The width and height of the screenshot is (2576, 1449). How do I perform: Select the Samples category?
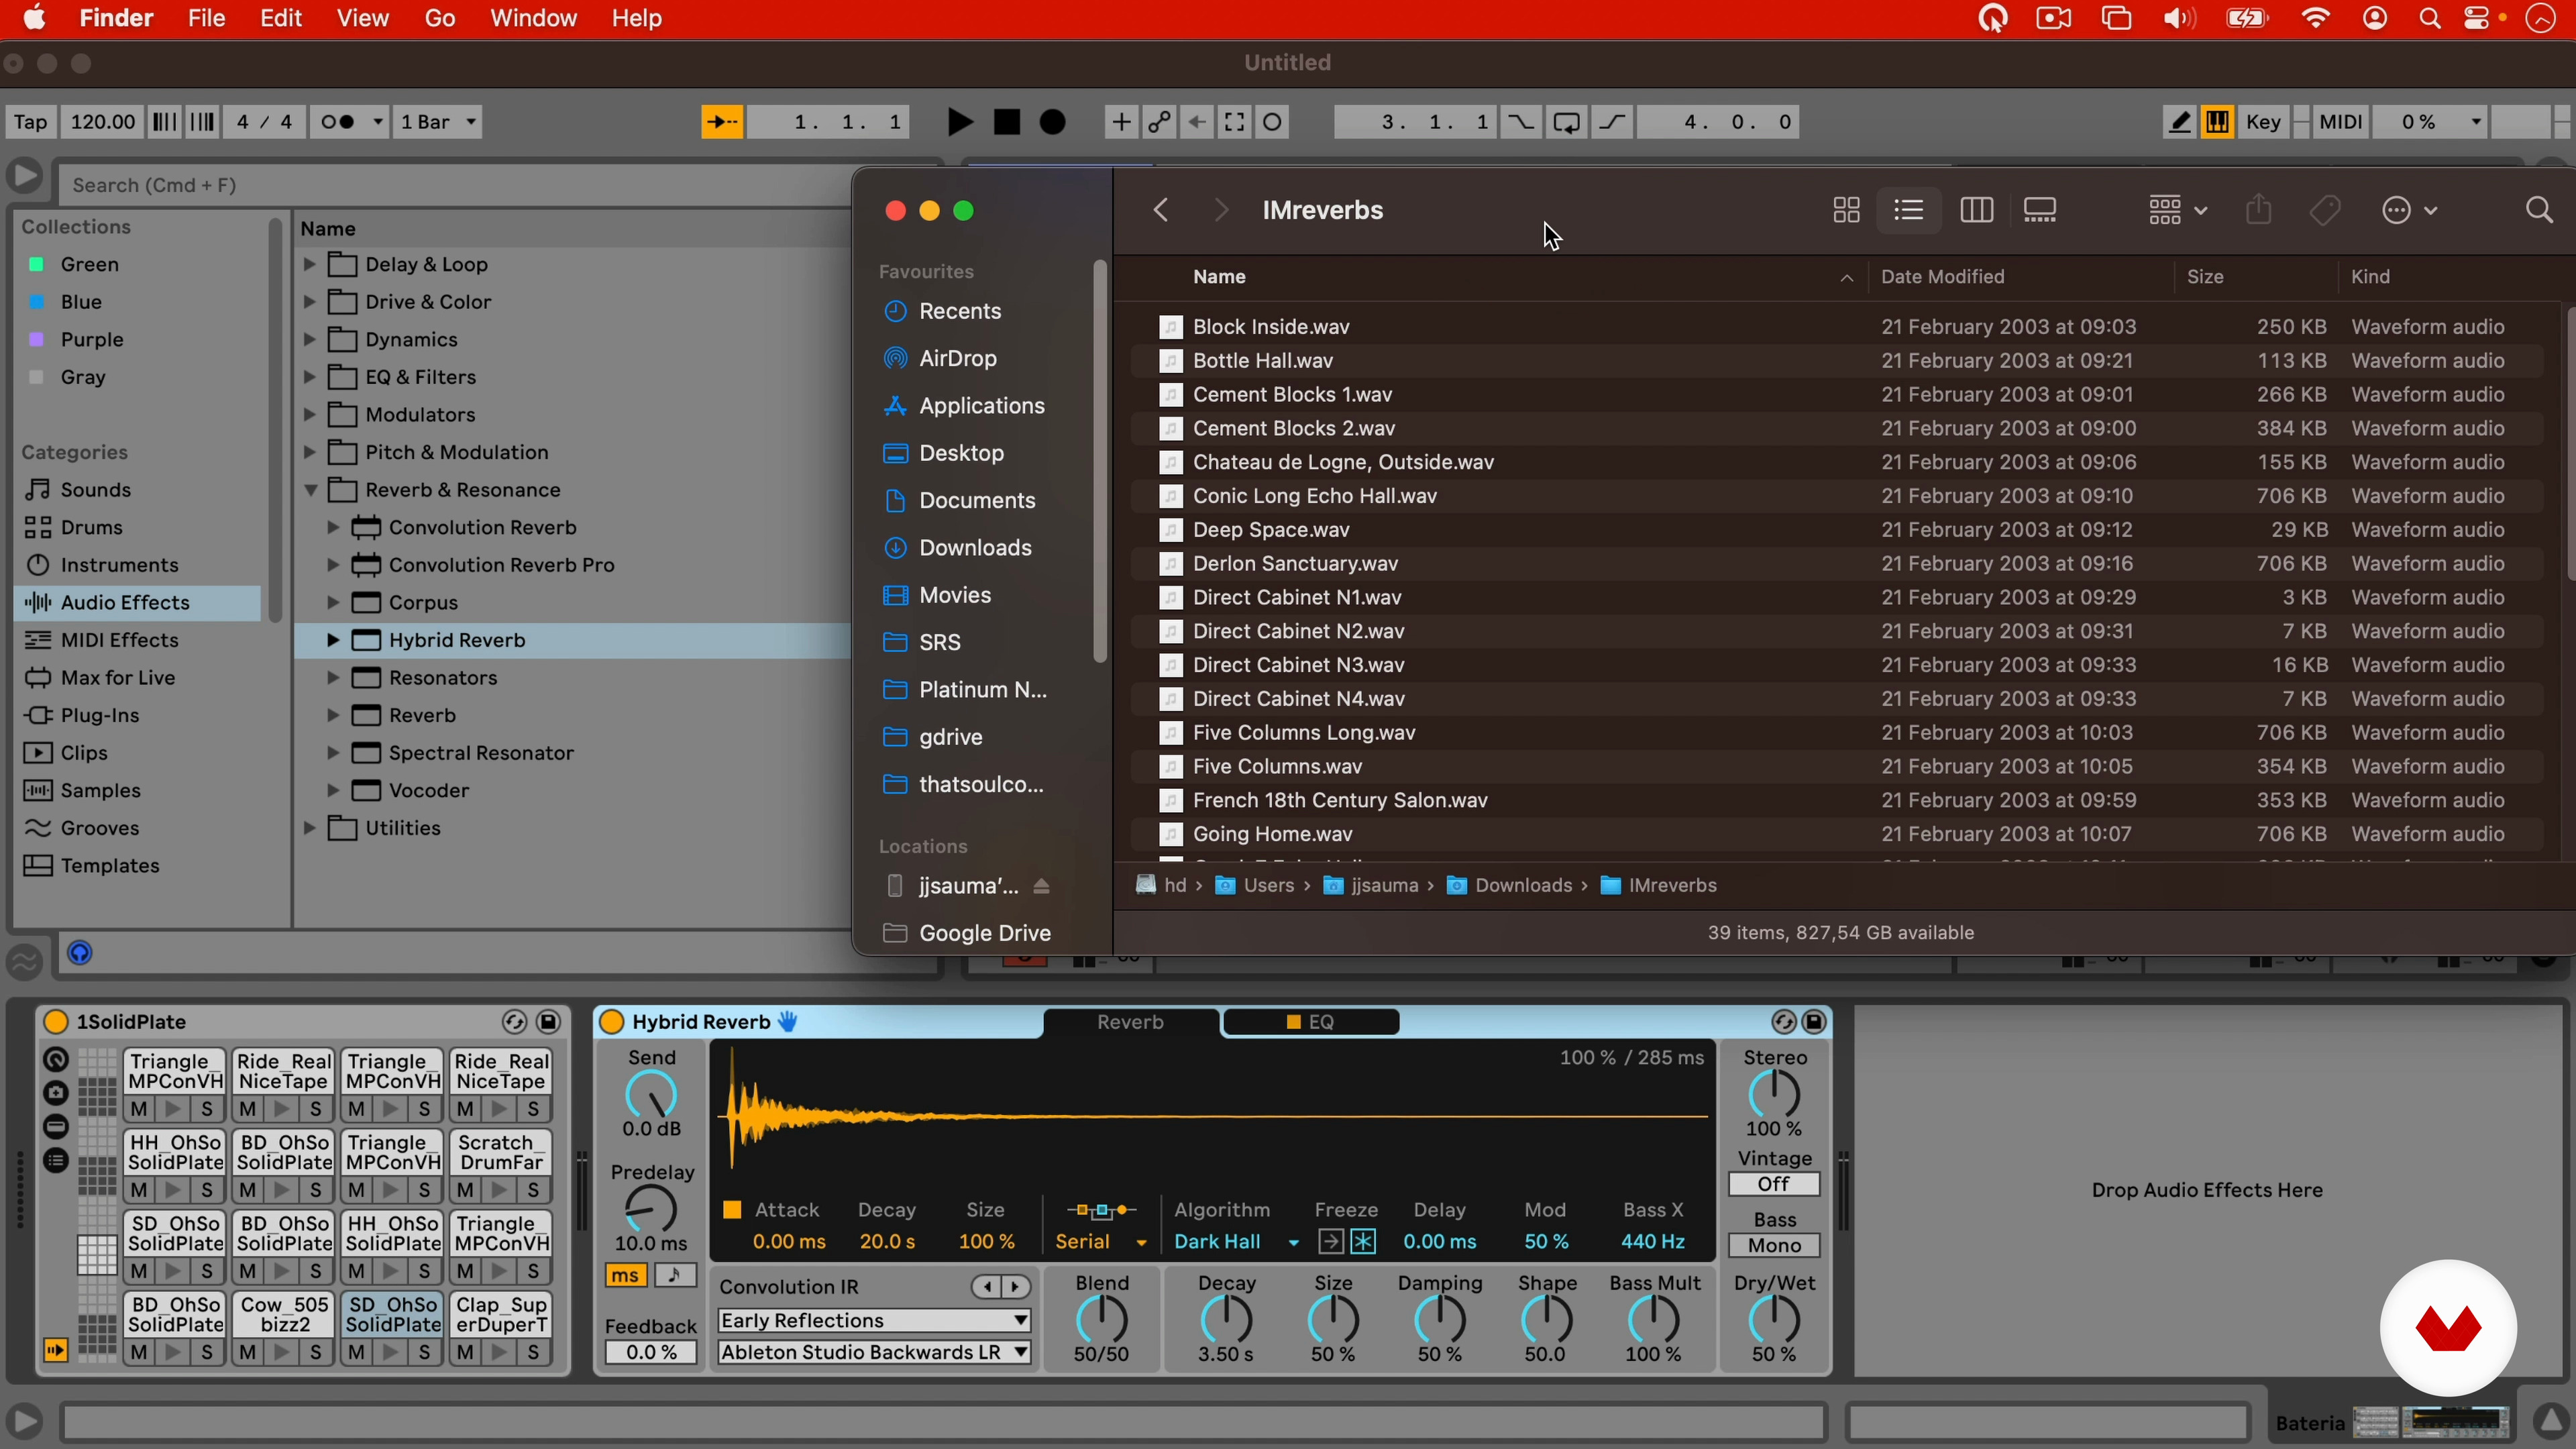pyautogui.click(x=100, y=790)
